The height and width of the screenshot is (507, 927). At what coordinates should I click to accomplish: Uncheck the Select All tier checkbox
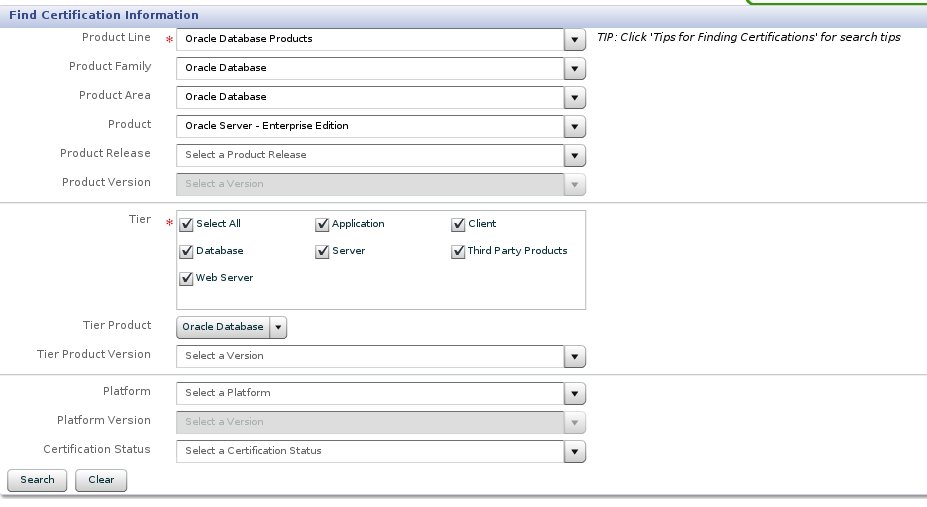click(186, 225)
